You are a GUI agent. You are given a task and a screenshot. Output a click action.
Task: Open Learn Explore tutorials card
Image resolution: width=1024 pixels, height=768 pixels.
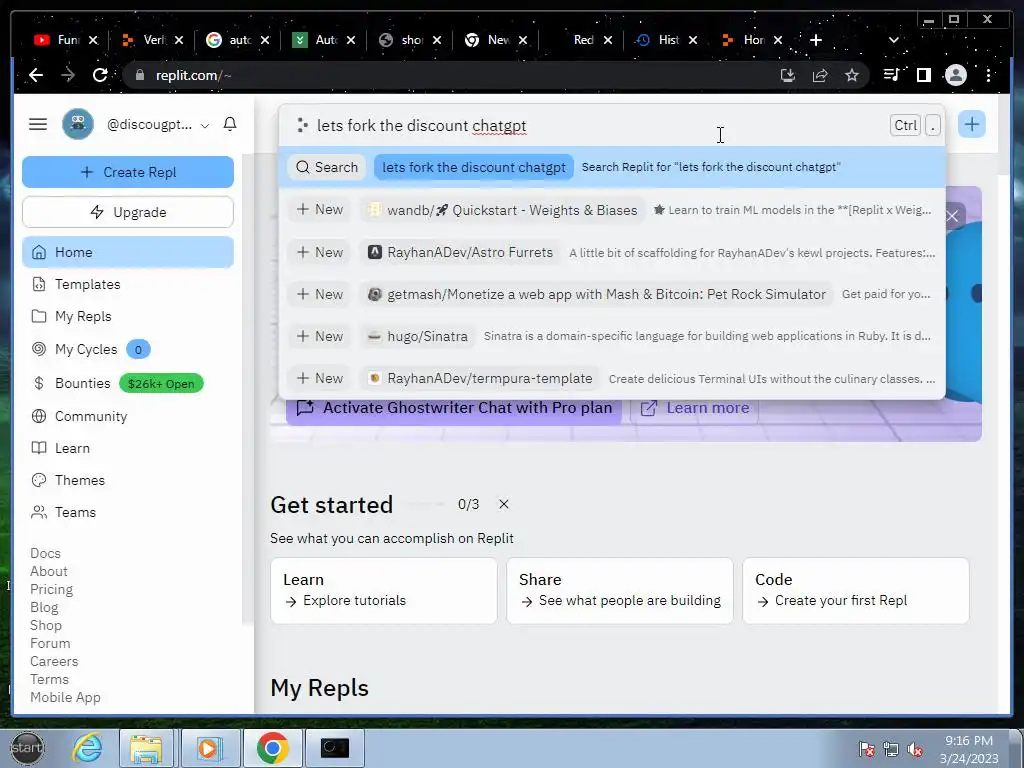tap(384, 590)
